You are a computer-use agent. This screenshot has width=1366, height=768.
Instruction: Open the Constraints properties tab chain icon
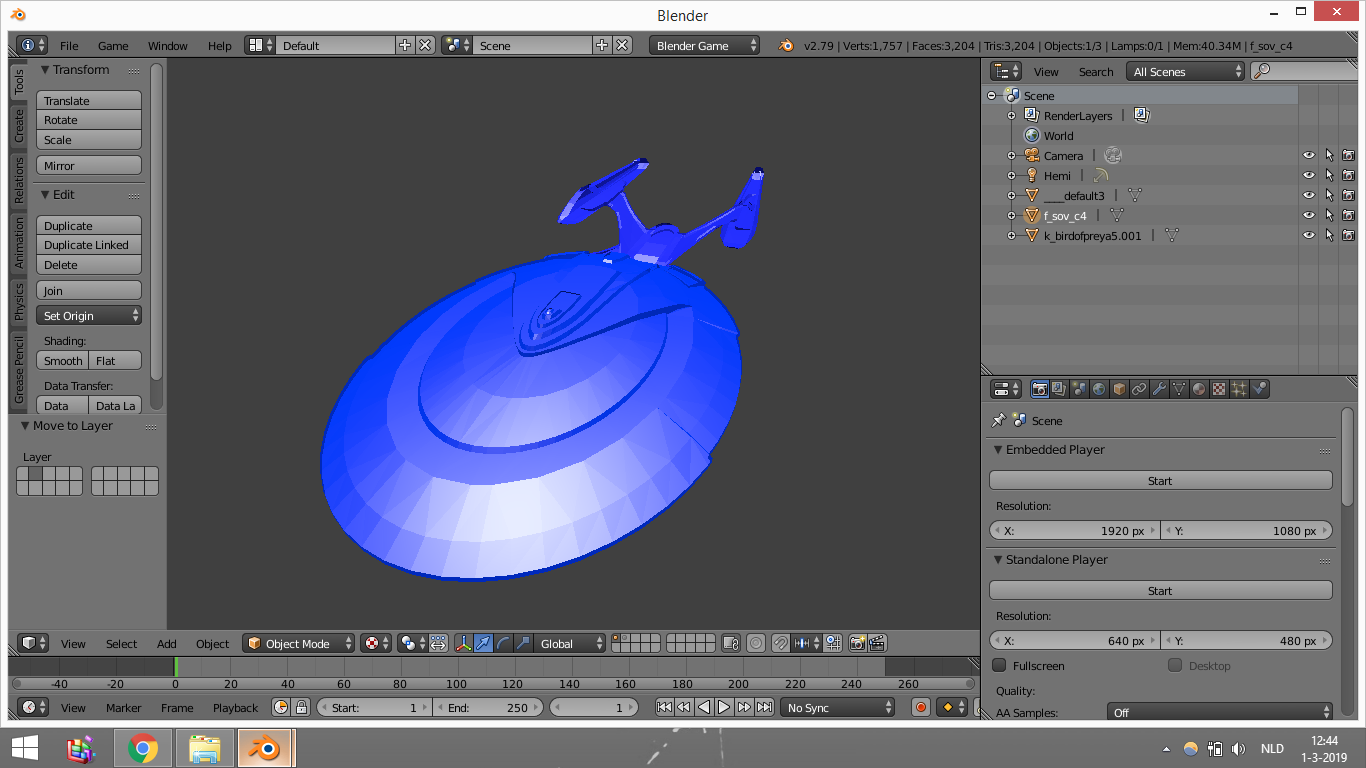[1139, 389]
